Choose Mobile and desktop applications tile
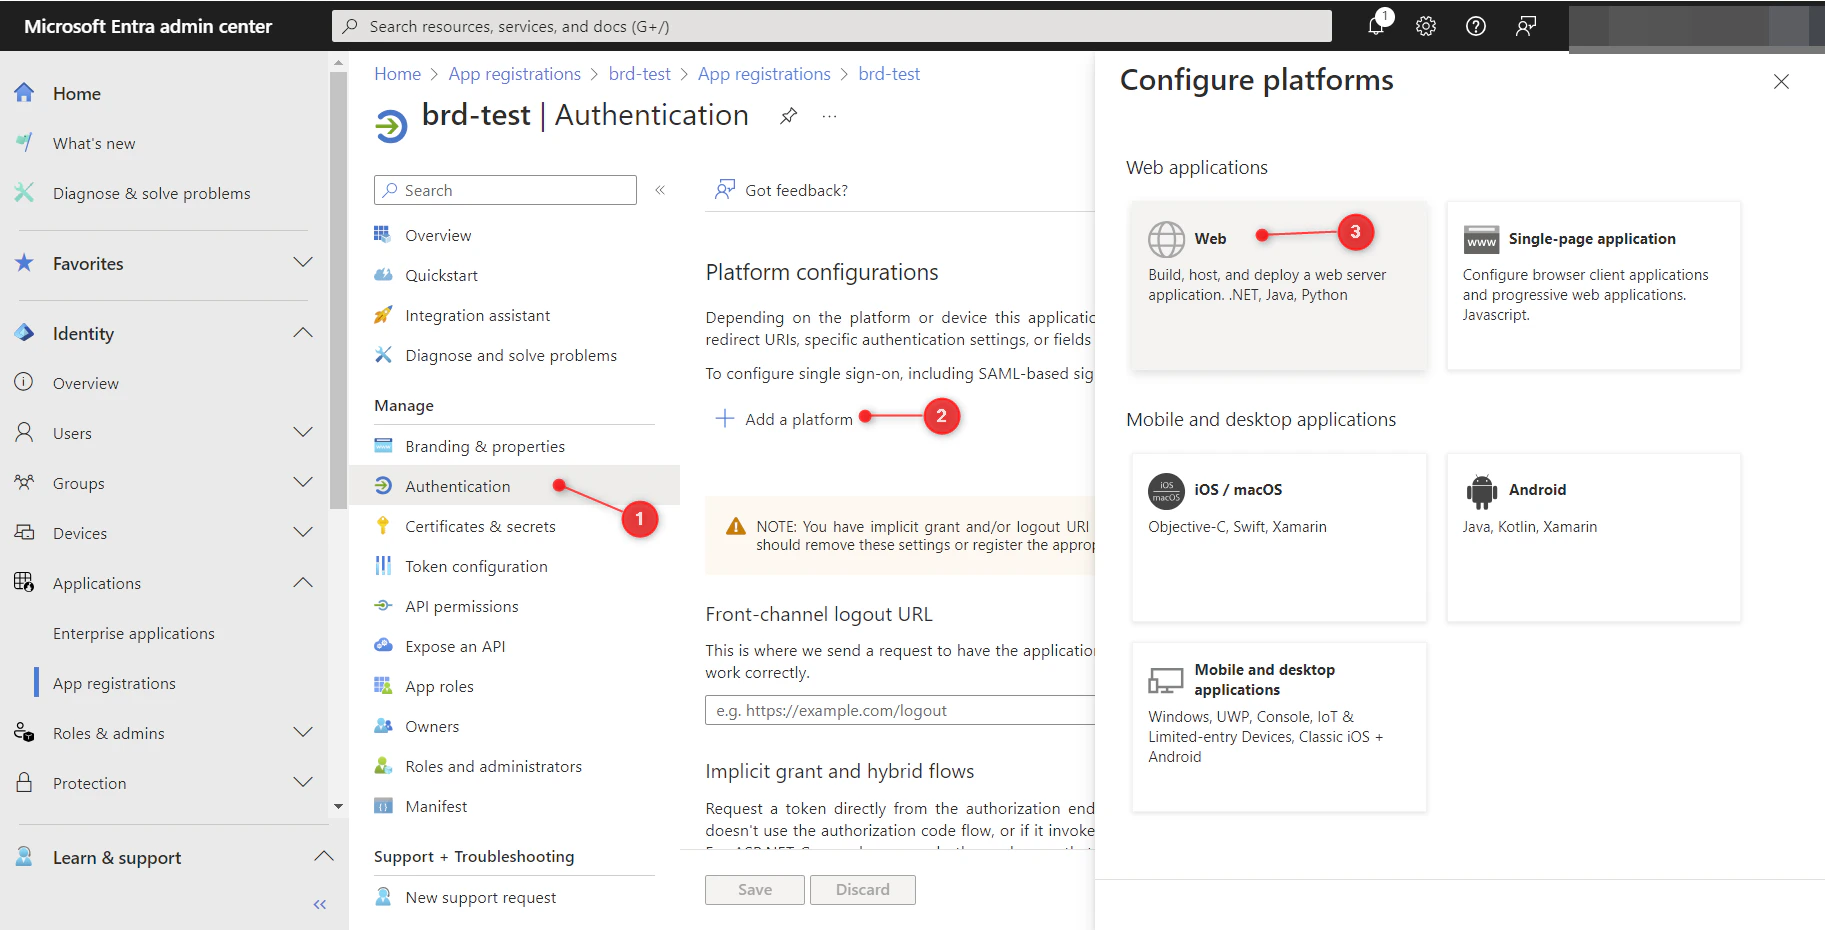Viewport: 1825px width, 930px height. (x=1279, y=727)
